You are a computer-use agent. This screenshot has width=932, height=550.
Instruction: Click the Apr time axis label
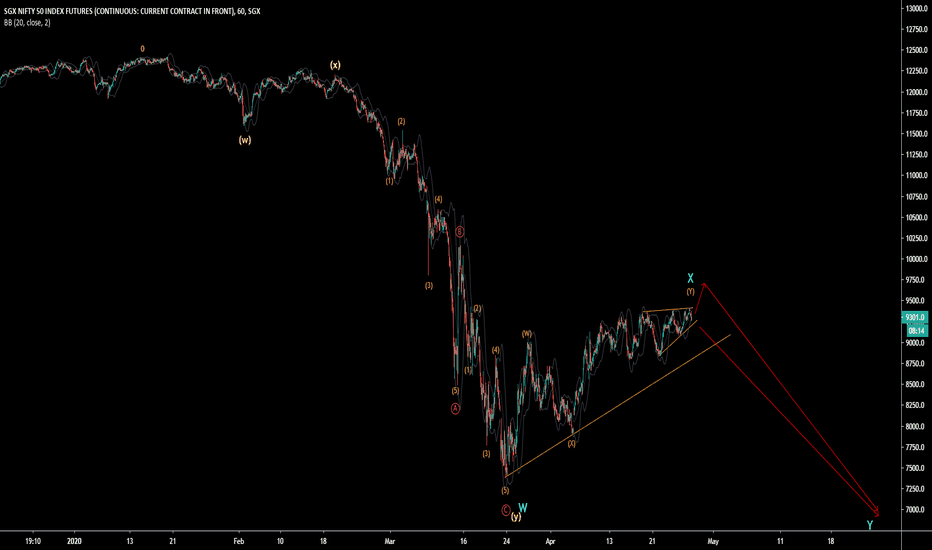point(550,541)
